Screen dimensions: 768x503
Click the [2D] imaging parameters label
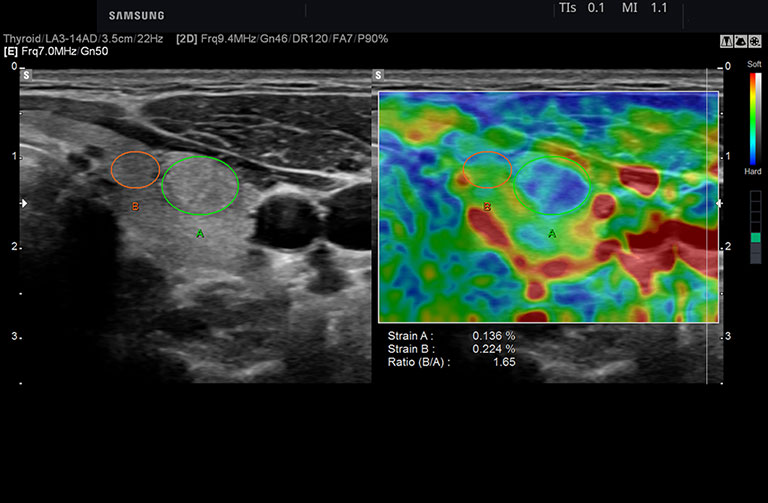click(282, 39)
